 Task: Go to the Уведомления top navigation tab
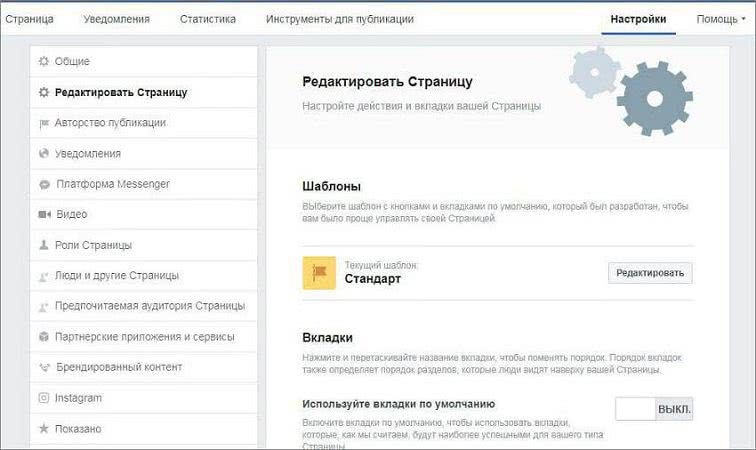116,19
